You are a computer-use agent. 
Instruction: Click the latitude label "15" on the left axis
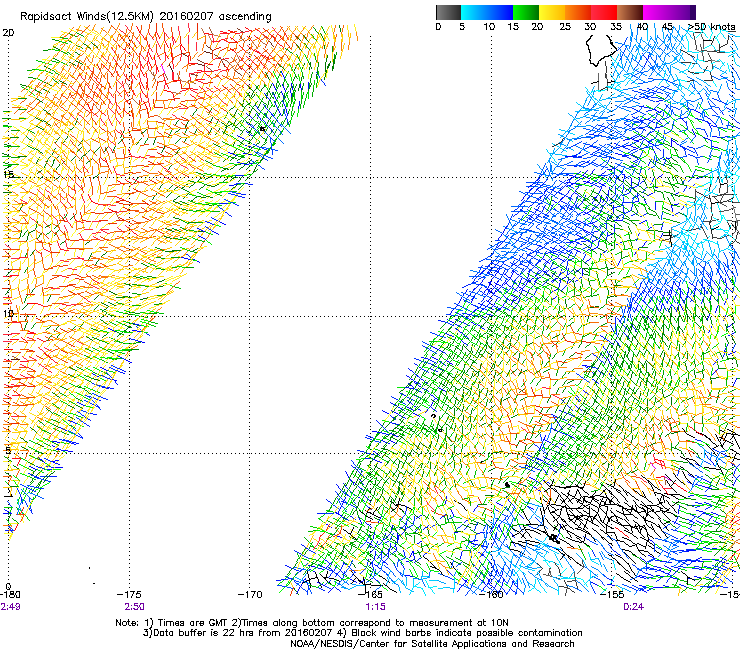8,175
